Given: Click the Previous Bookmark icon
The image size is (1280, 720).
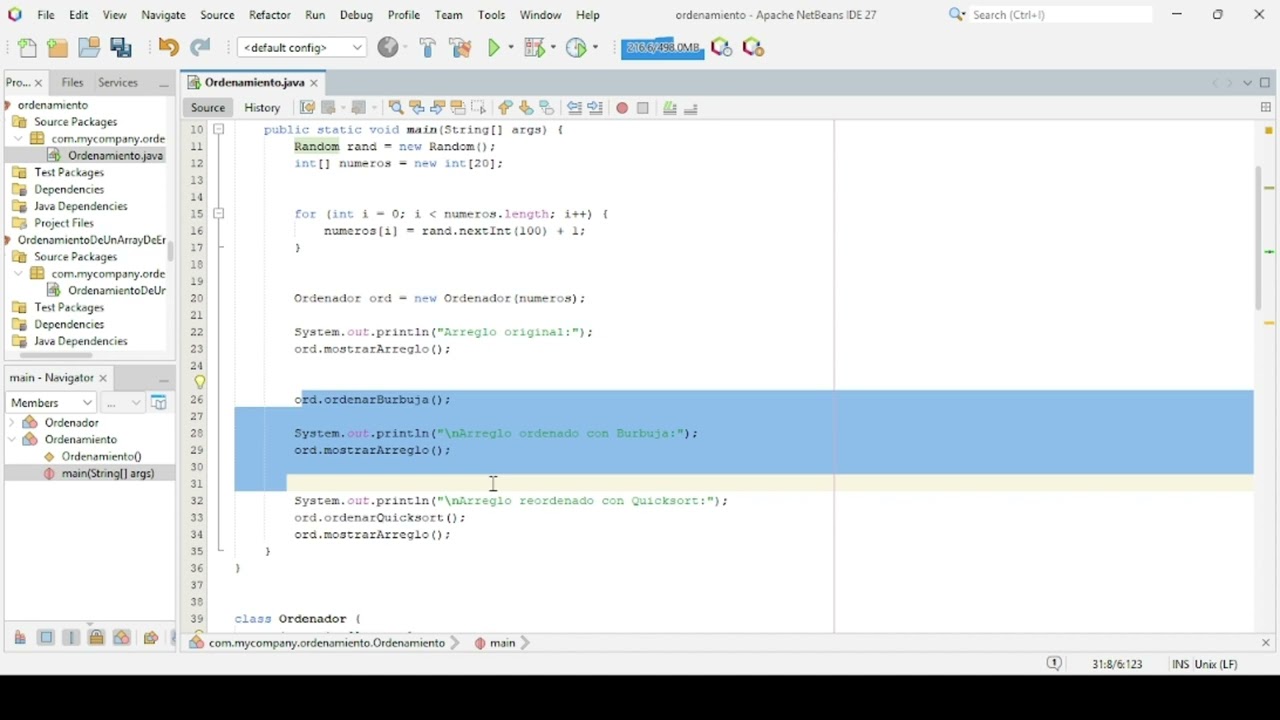Looking at the screenshot, I should 506,108.
